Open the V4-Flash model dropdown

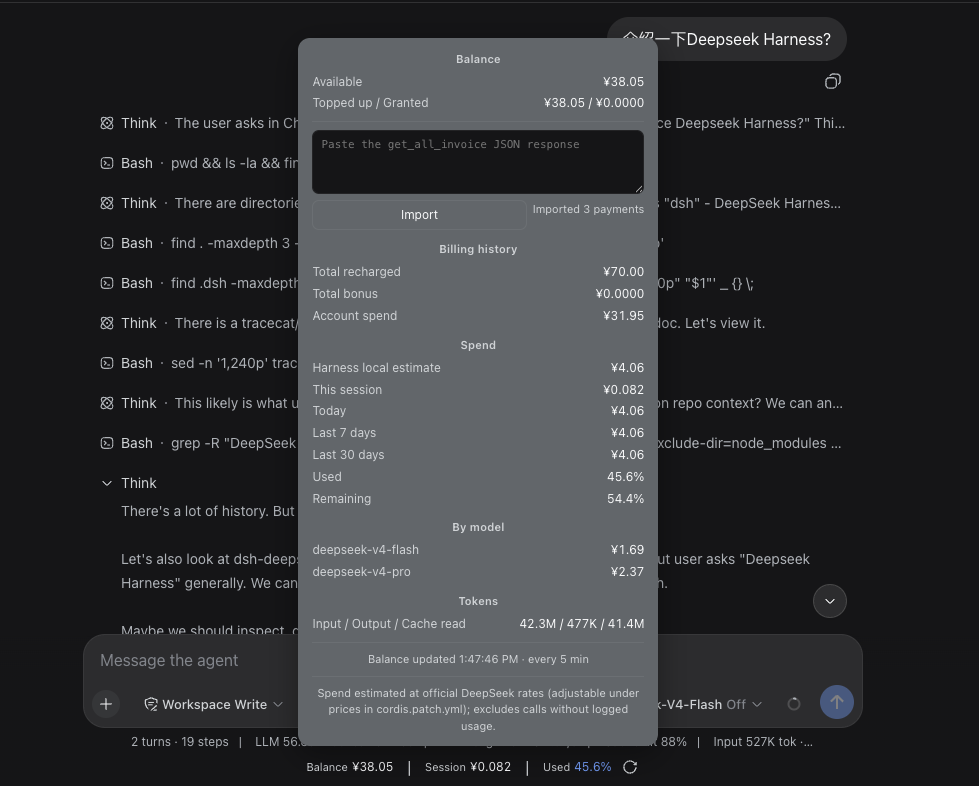tap(711, 704)
